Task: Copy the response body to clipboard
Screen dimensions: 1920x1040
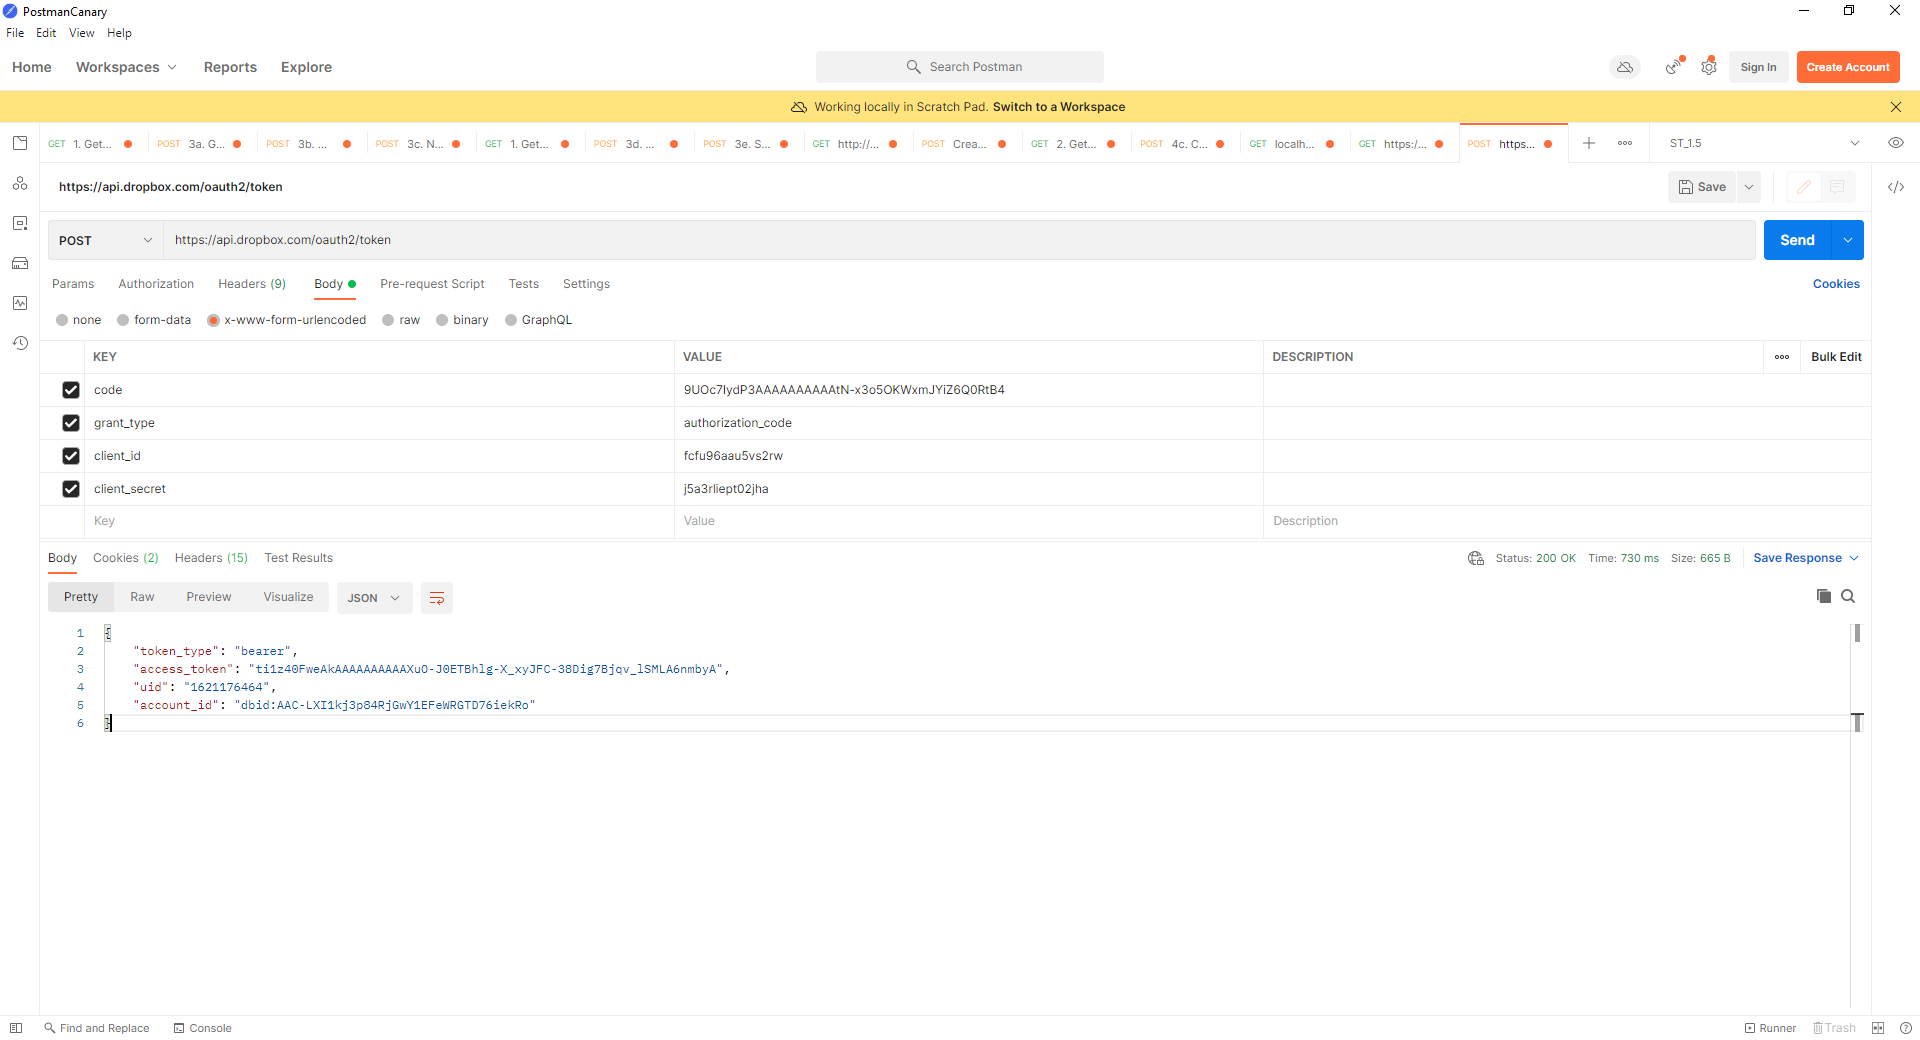Action: pyautogui.click(x=1823, y=596)
